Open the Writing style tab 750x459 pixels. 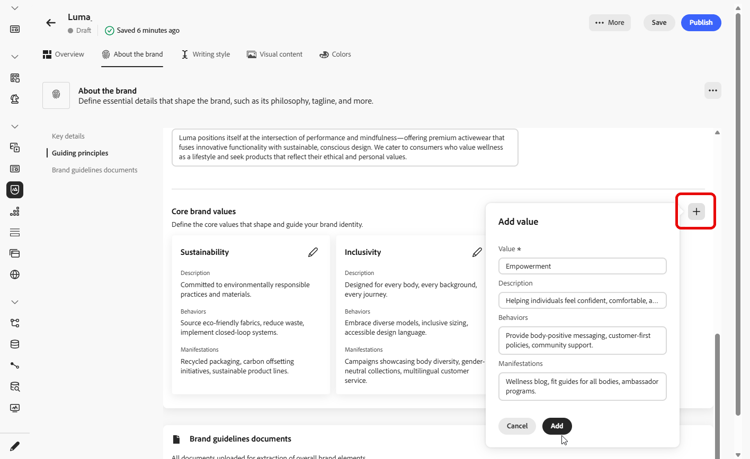(x=205, y=54)
